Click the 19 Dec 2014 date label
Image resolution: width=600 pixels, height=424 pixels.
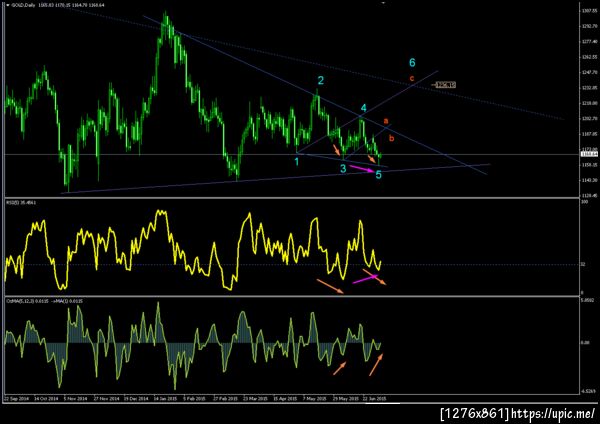[x=136, y=398]
